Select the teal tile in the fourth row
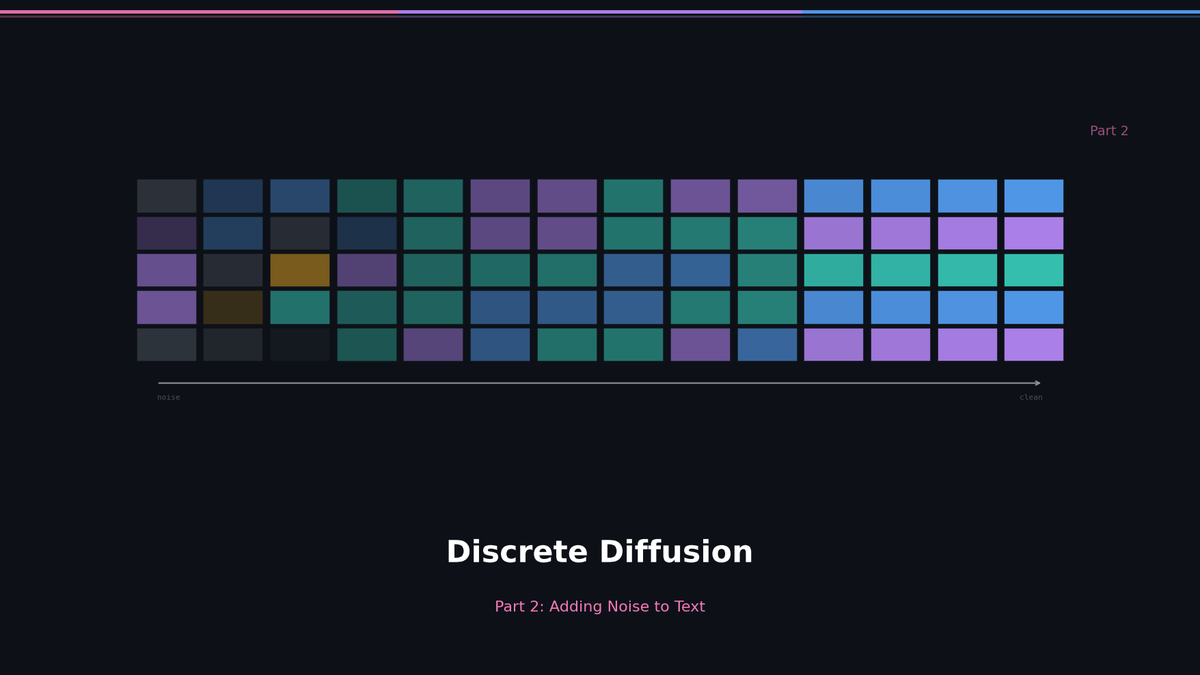Image resolution: width=1200 pixels, height=675 pixels. (x=300, y=307)
